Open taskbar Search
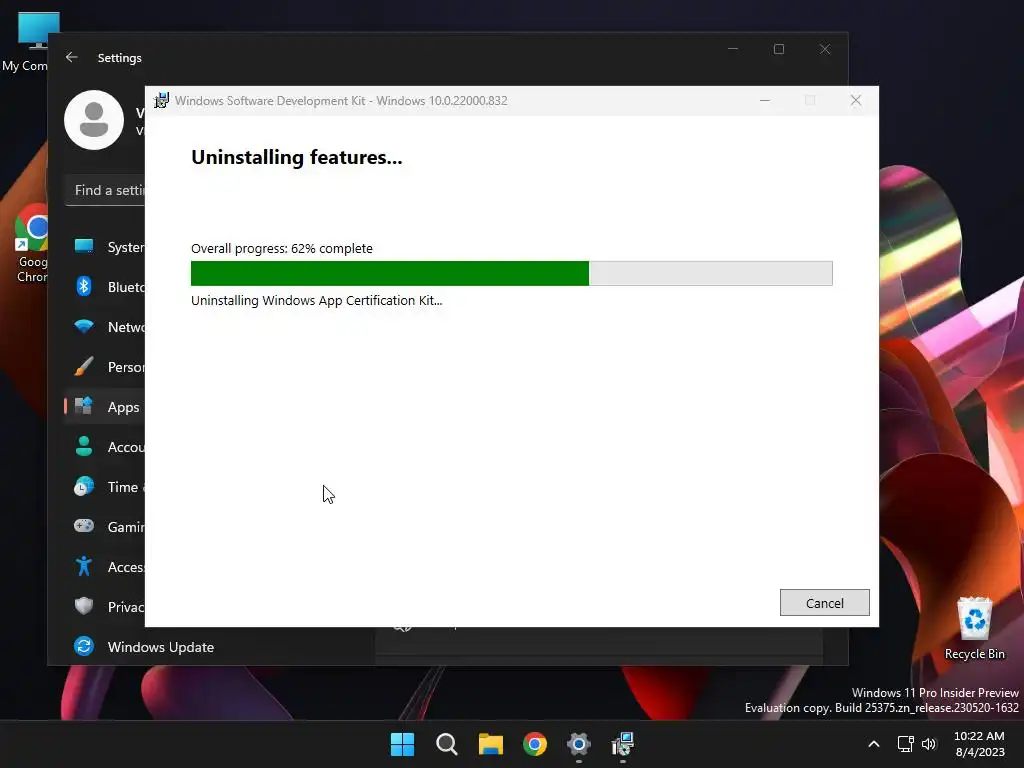Viewport: 1024px width, 768px height. pos(447,744)
